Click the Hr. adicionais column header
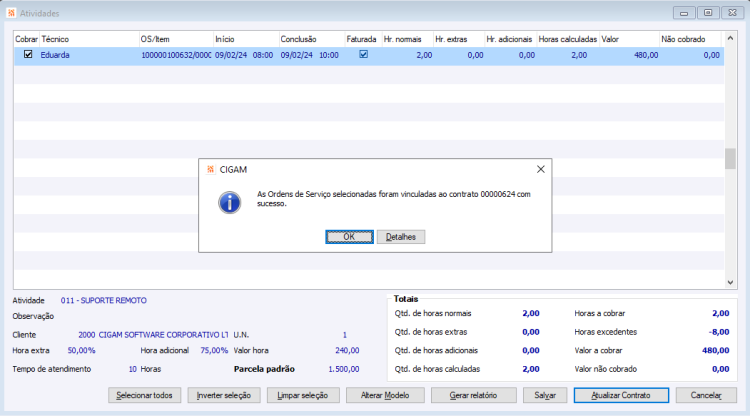This screenshot has height=416, width=750. pos(510,39)
